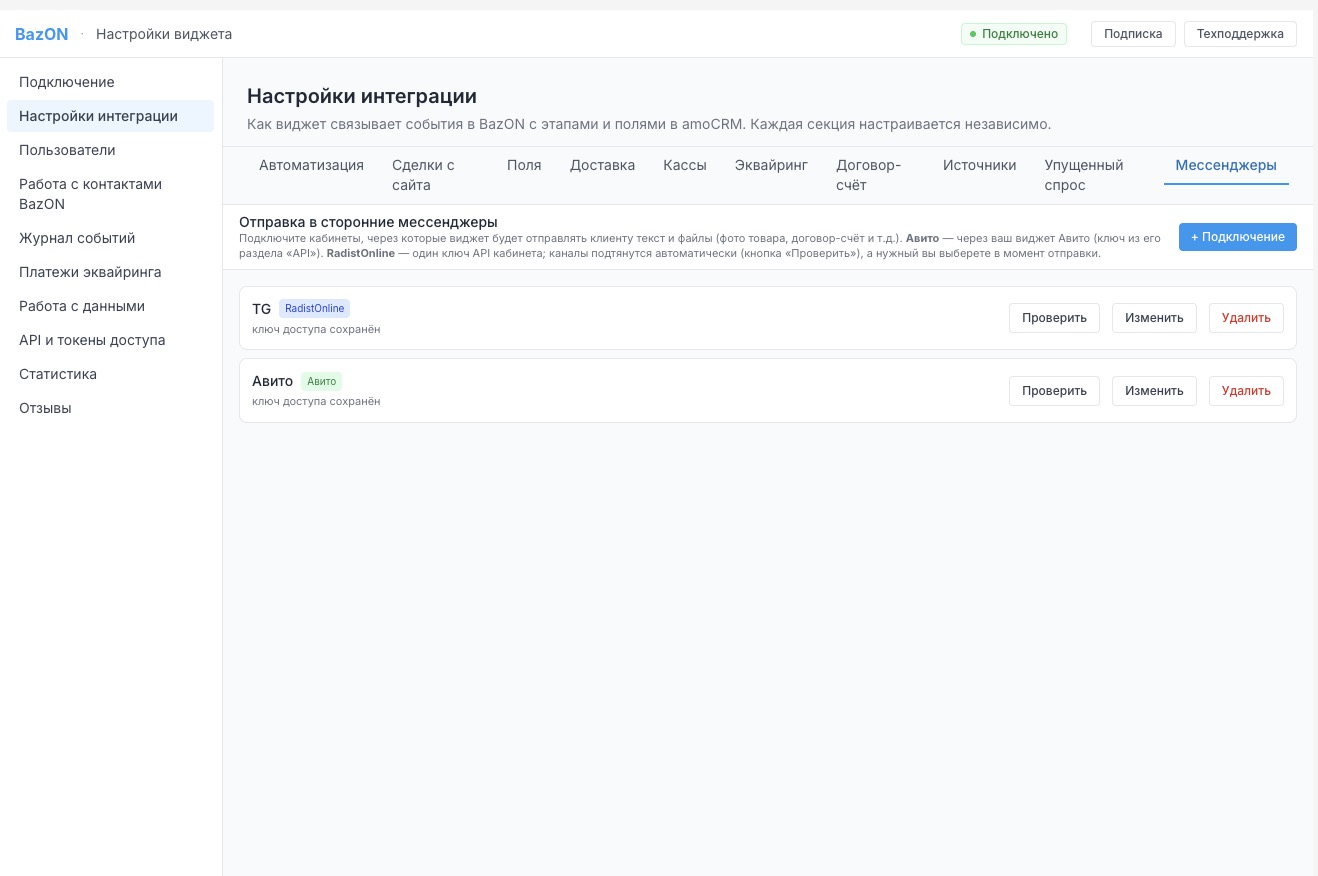Click the RadistOnline badge on TG row
Image resolution: width=1318 pixels, height=876 pixels.
coord(315,308)
